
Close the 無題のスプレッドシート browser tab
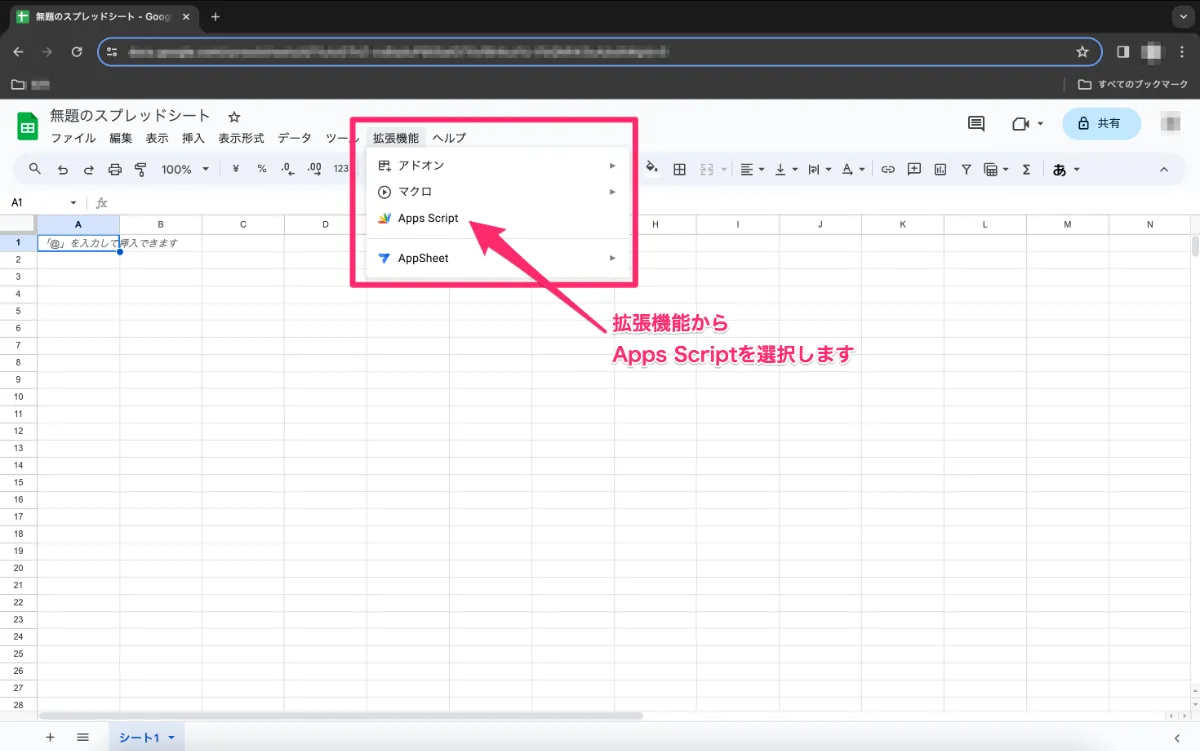[x=186, y=17]
